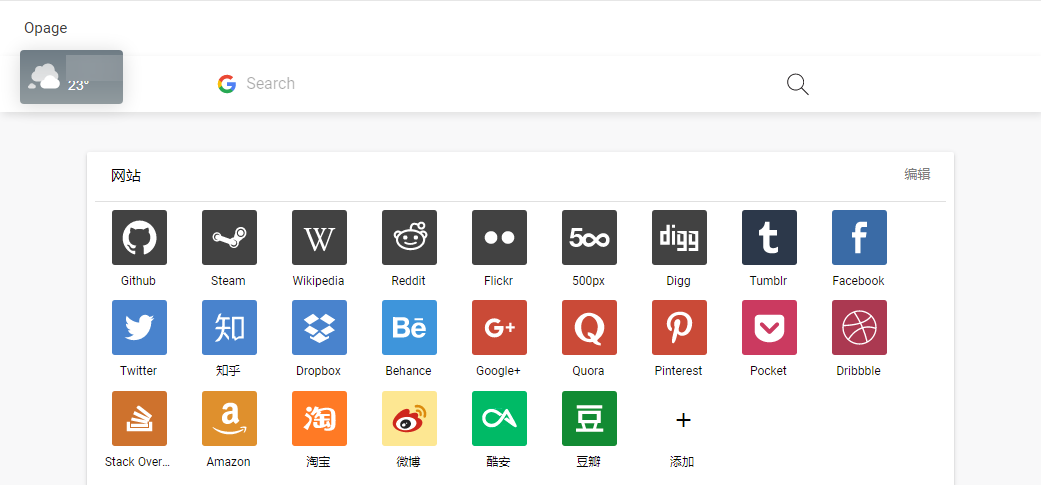Open the 豆瓣 shortcut icon

589,419
